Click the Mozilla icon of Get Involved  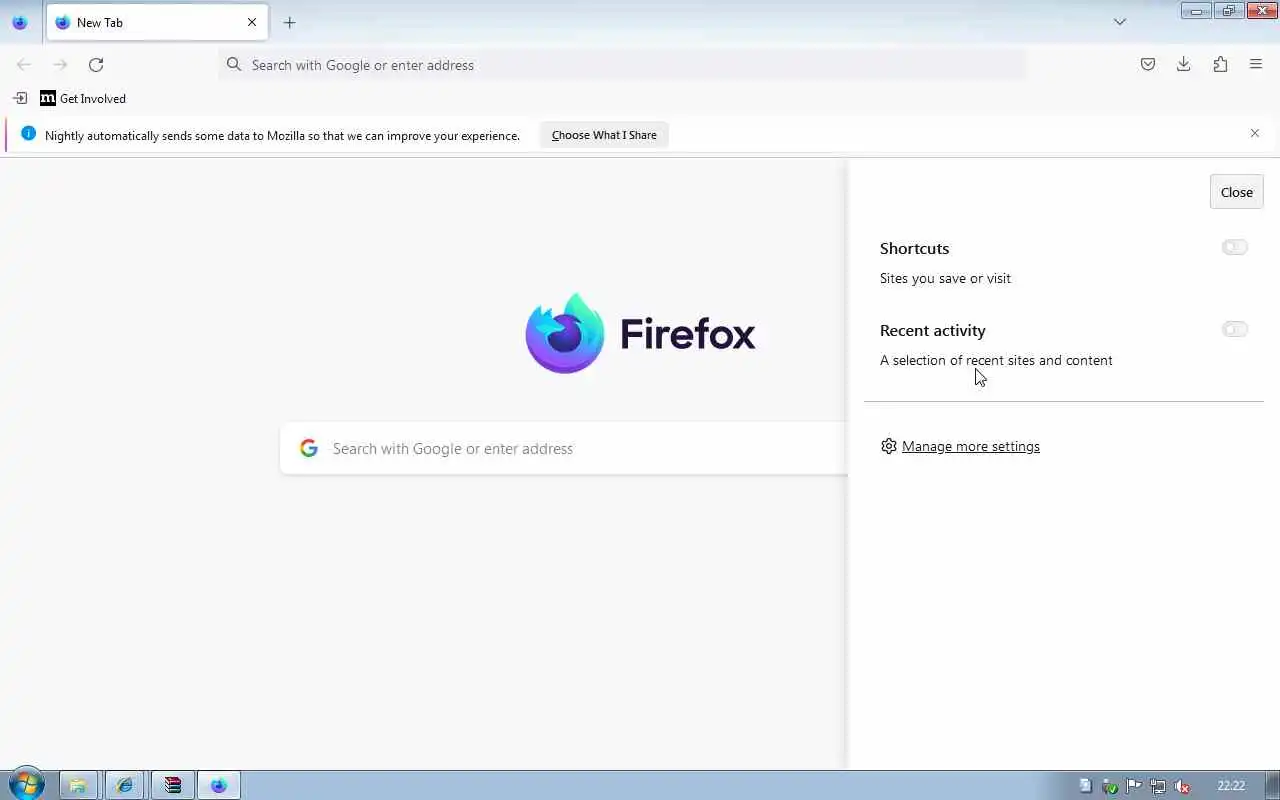tap(47, 98)
